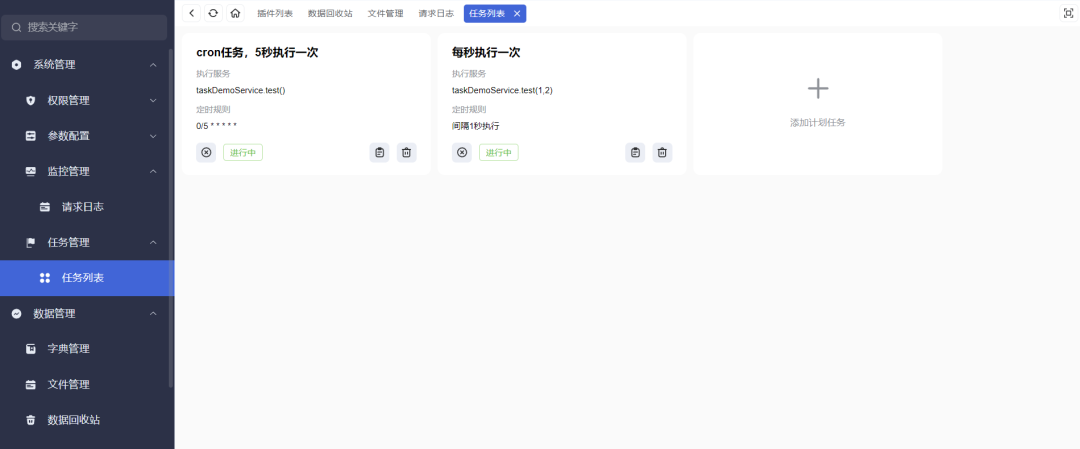Click the 监控管理 monitor icon
The image size is (1080, 449).
coord(30,171)
